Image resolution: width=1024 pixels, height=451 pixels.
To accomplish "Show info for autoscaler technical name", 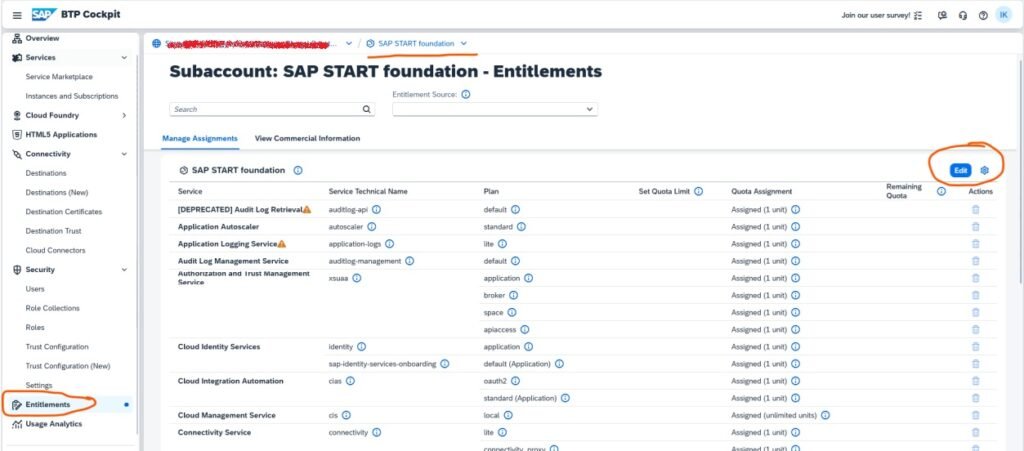I will point(372,226).
